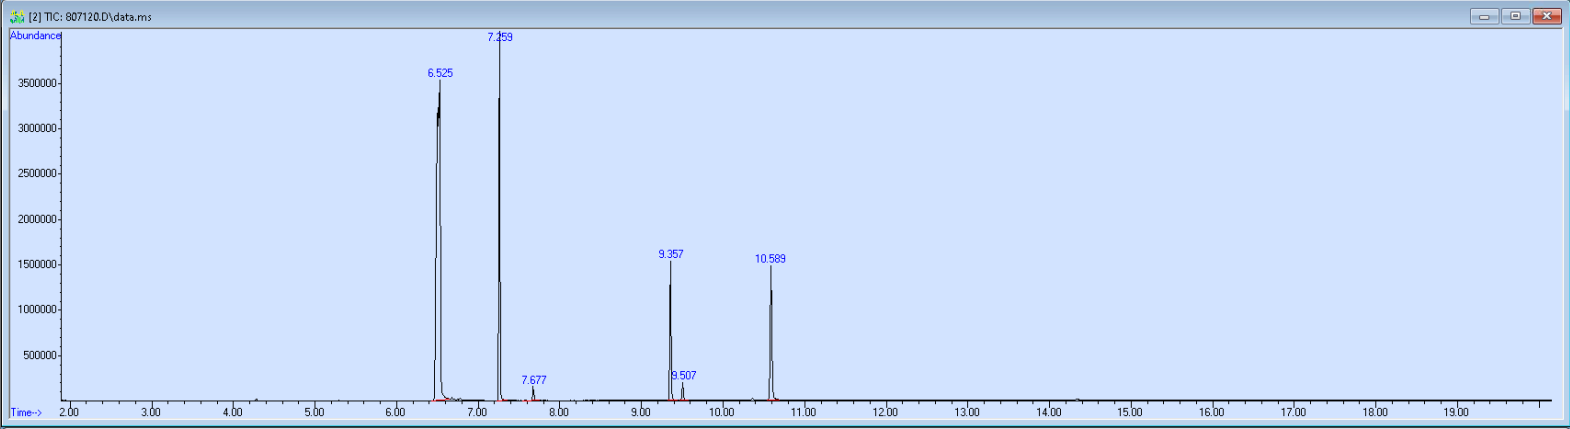Select the peak label 6.525

coord(440,73)
